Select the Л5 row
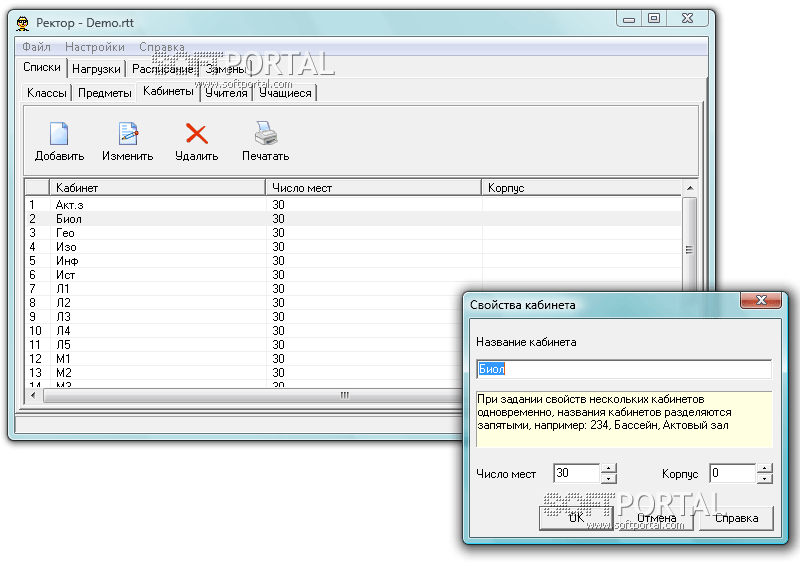 (x=244, y=345)
